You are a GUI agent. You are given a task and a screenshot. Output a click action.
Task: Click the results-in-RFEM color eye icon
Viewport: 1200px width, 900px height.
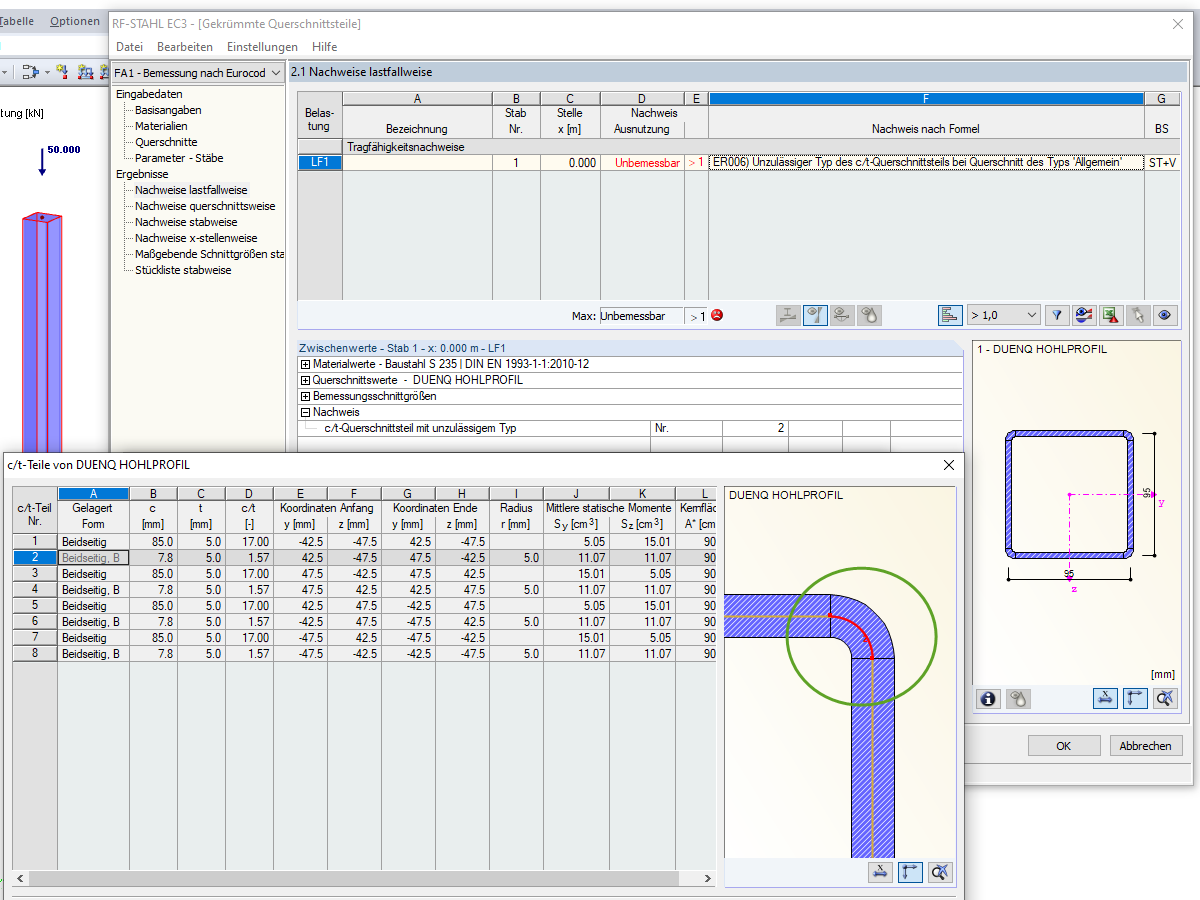tap(1084, 315)
